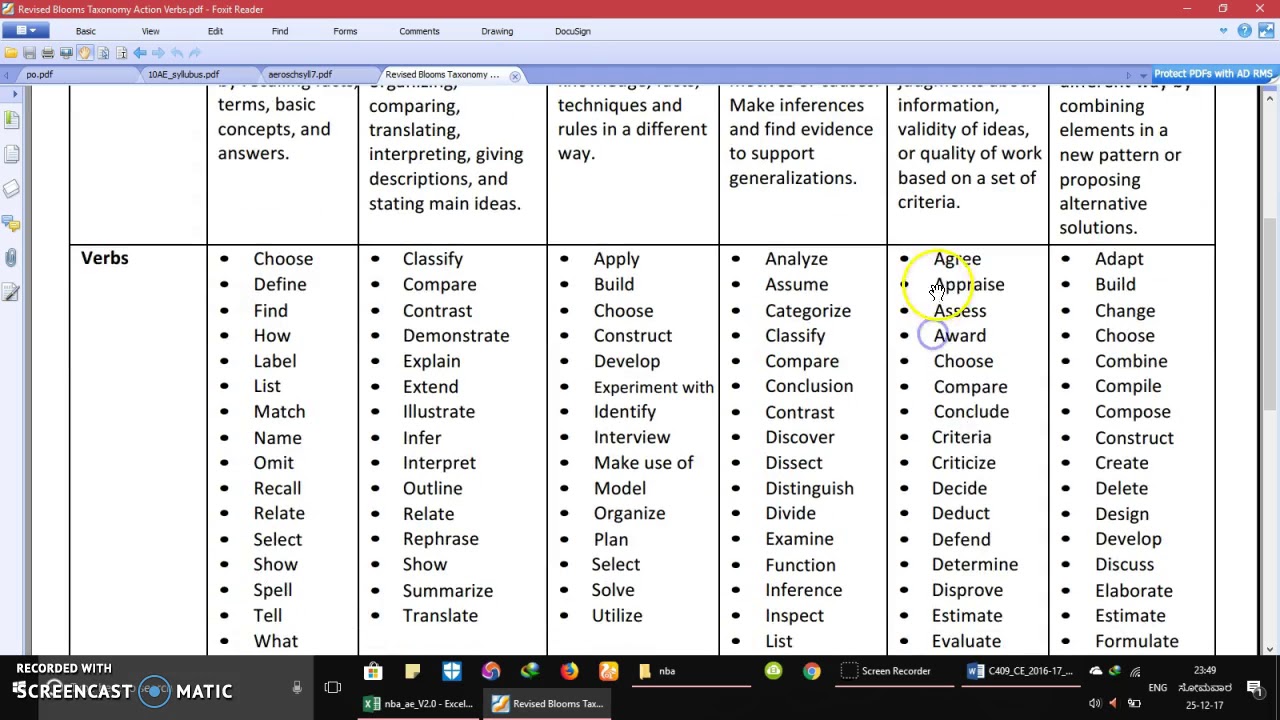Launch Firefox from the taskbar
This screenshot has height=720, width=1280.
(568, 671)
